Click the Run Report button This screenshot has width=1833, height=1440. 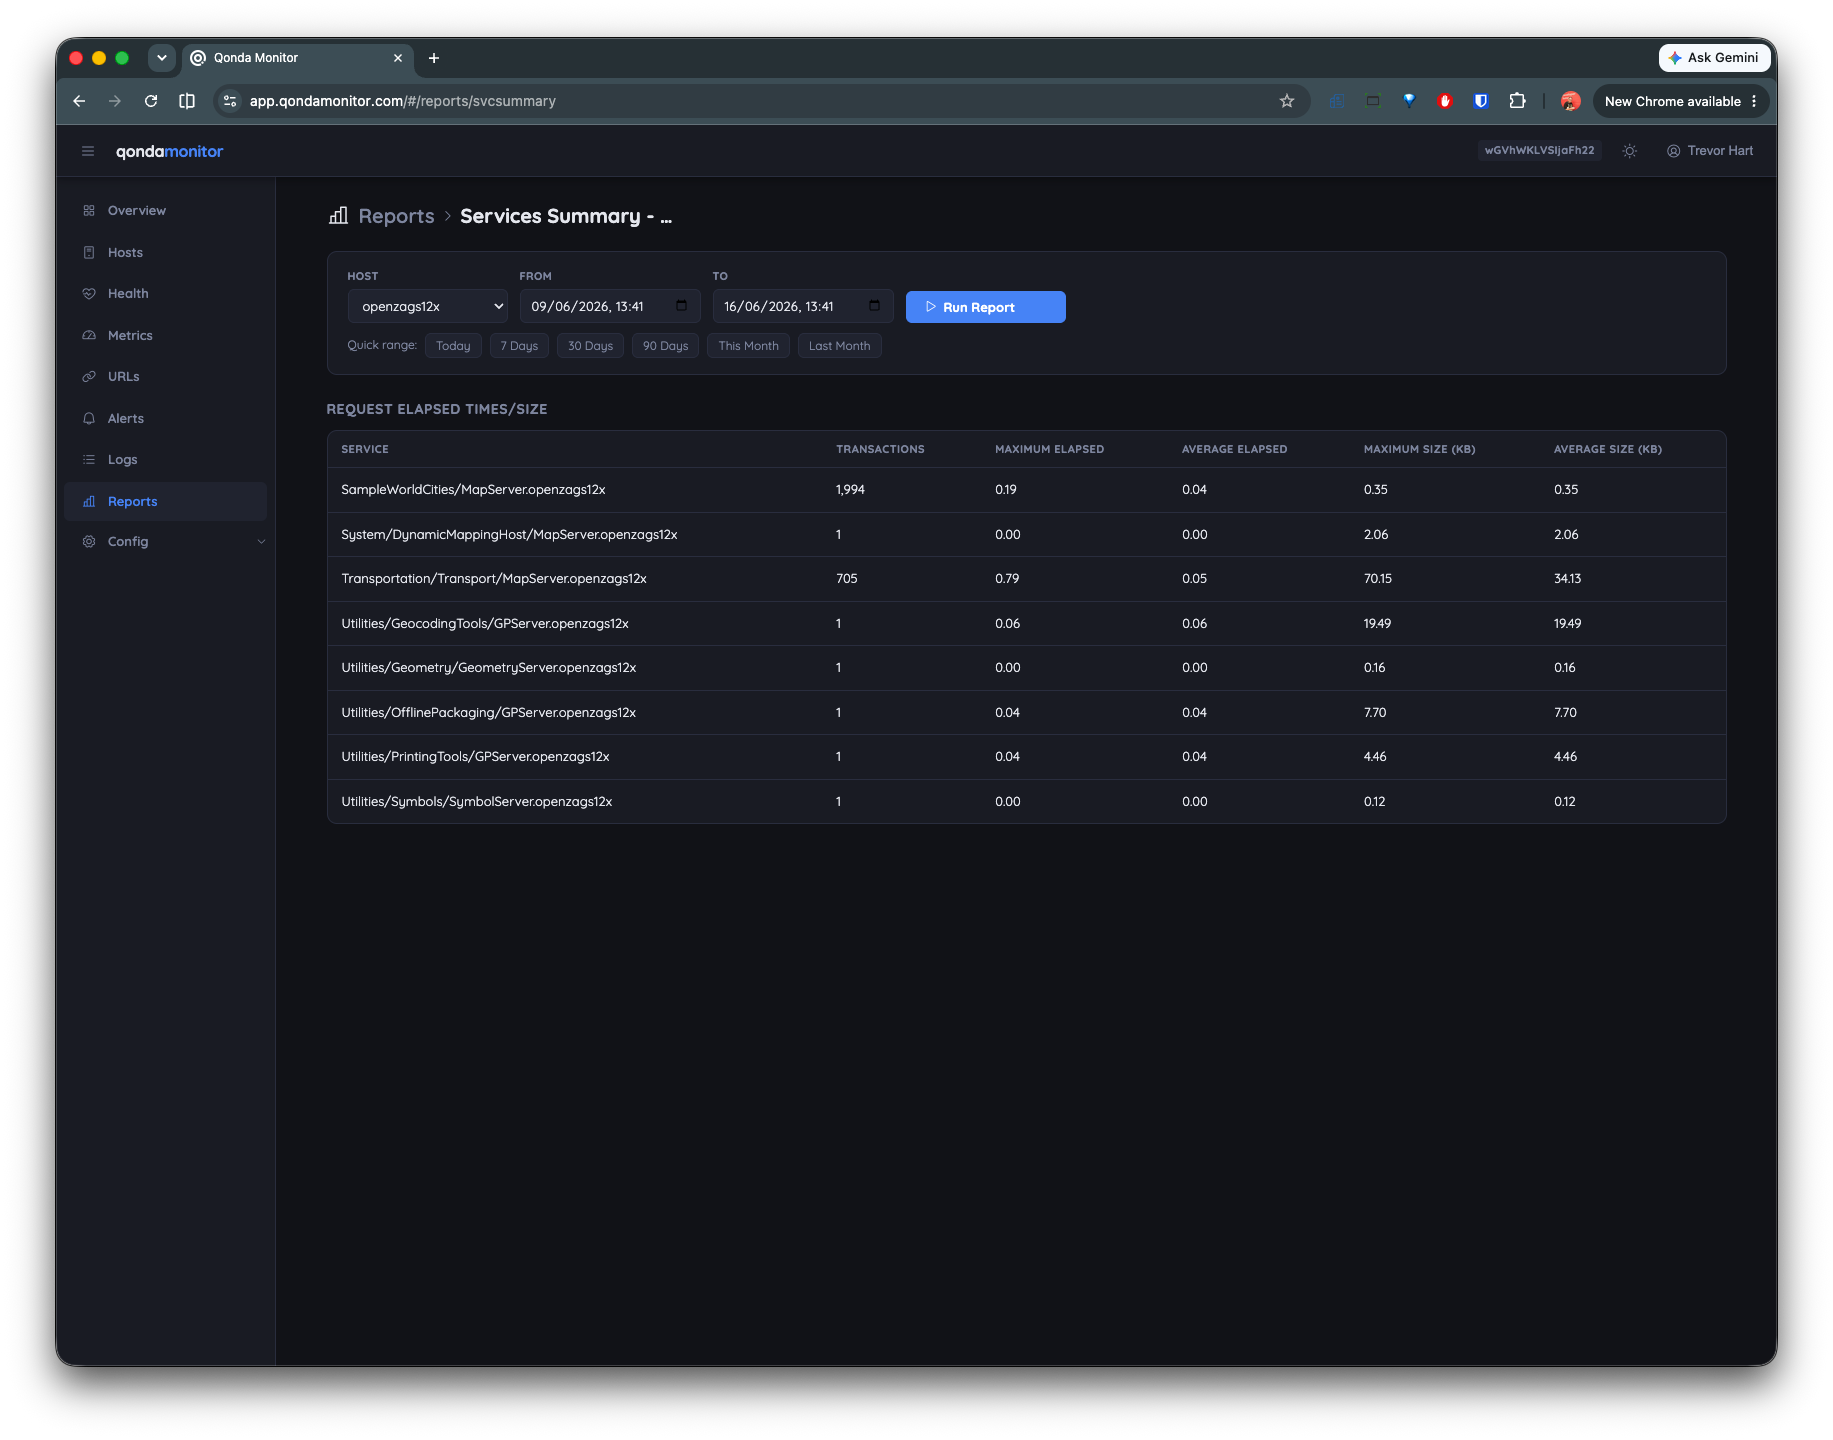[x=986, y=307]
